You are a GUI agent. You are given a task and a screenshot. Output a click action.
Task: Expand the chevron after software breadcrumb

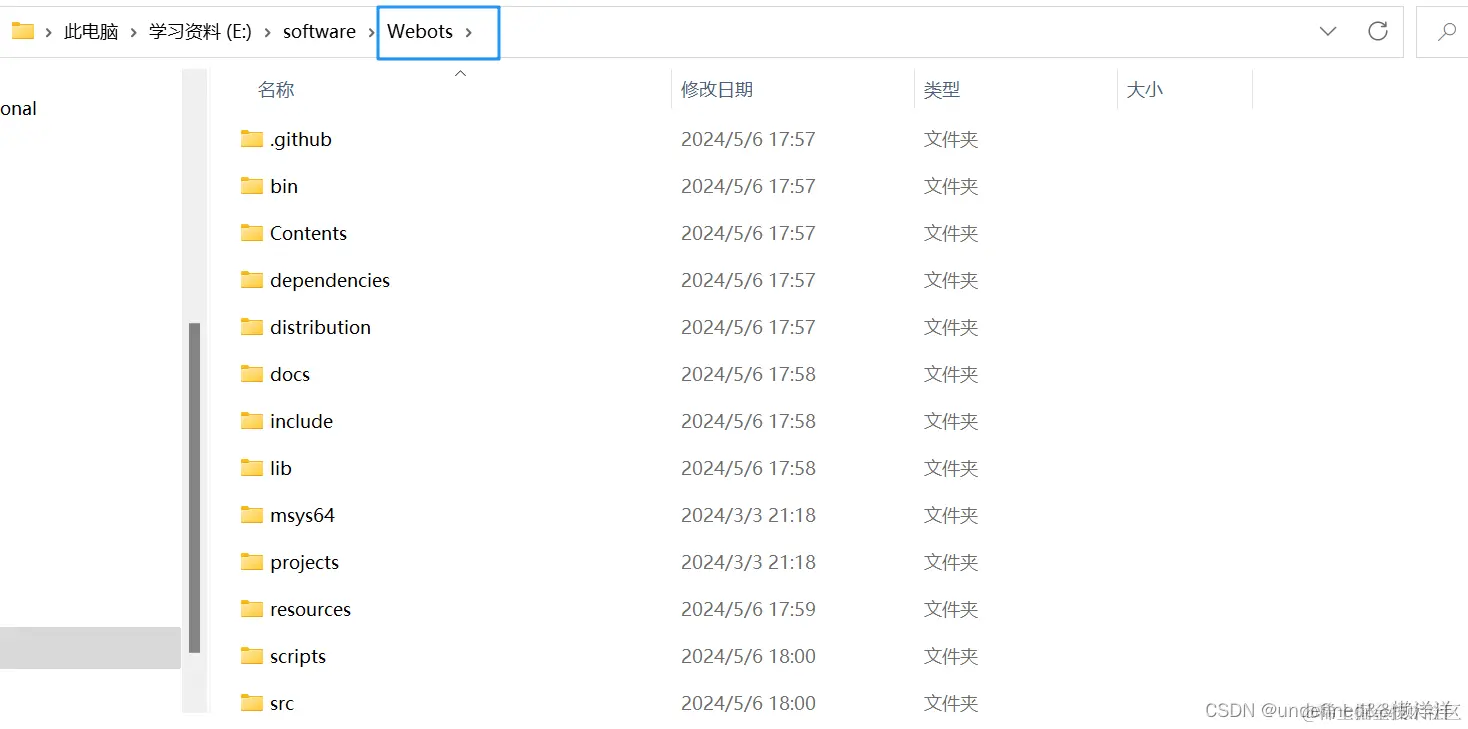coord(372,32)
